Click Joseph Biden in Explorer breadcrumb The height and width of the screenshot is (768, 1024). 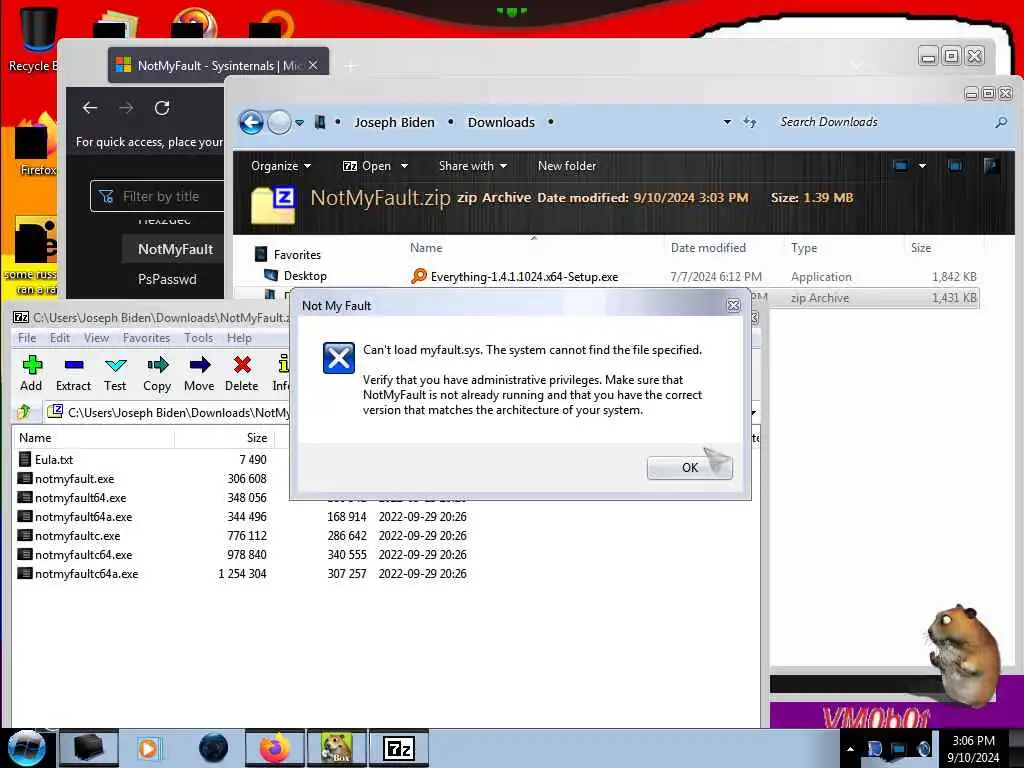point(394,122)
